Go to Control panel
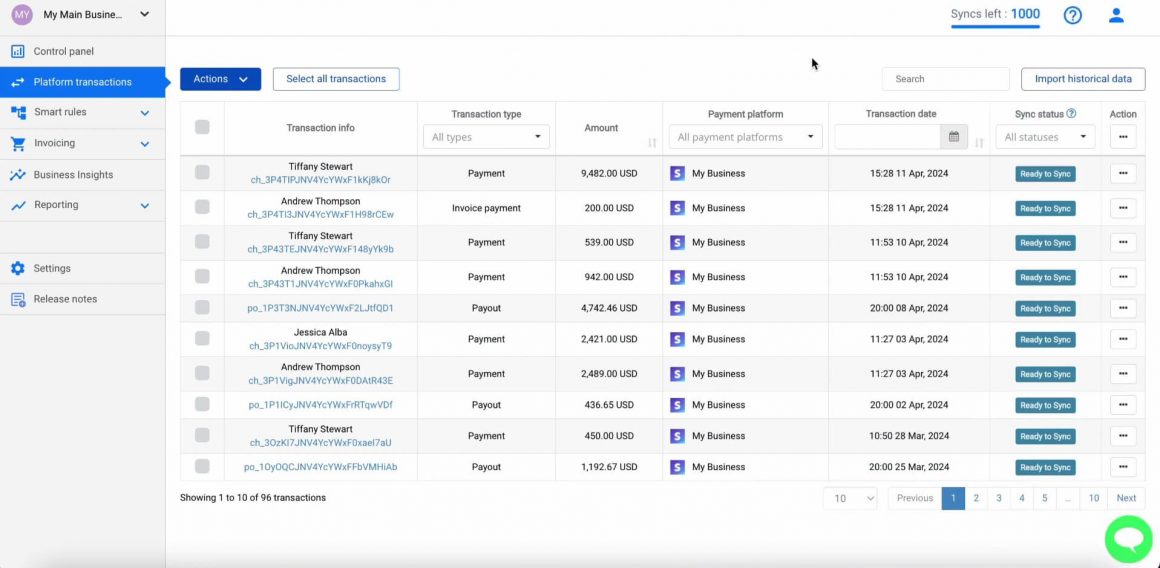Image resolution: width=1160 pixels, height=568 pixels. click(x=82, y=52)
